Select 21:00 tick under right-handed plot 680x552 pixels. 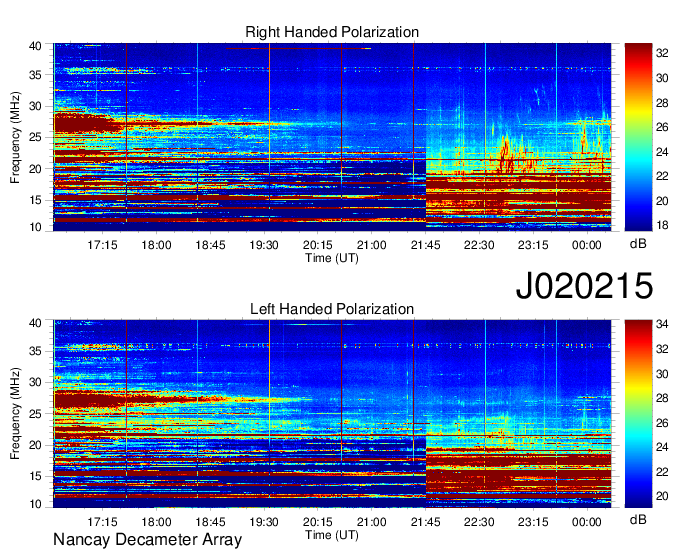tap(372, 245)
